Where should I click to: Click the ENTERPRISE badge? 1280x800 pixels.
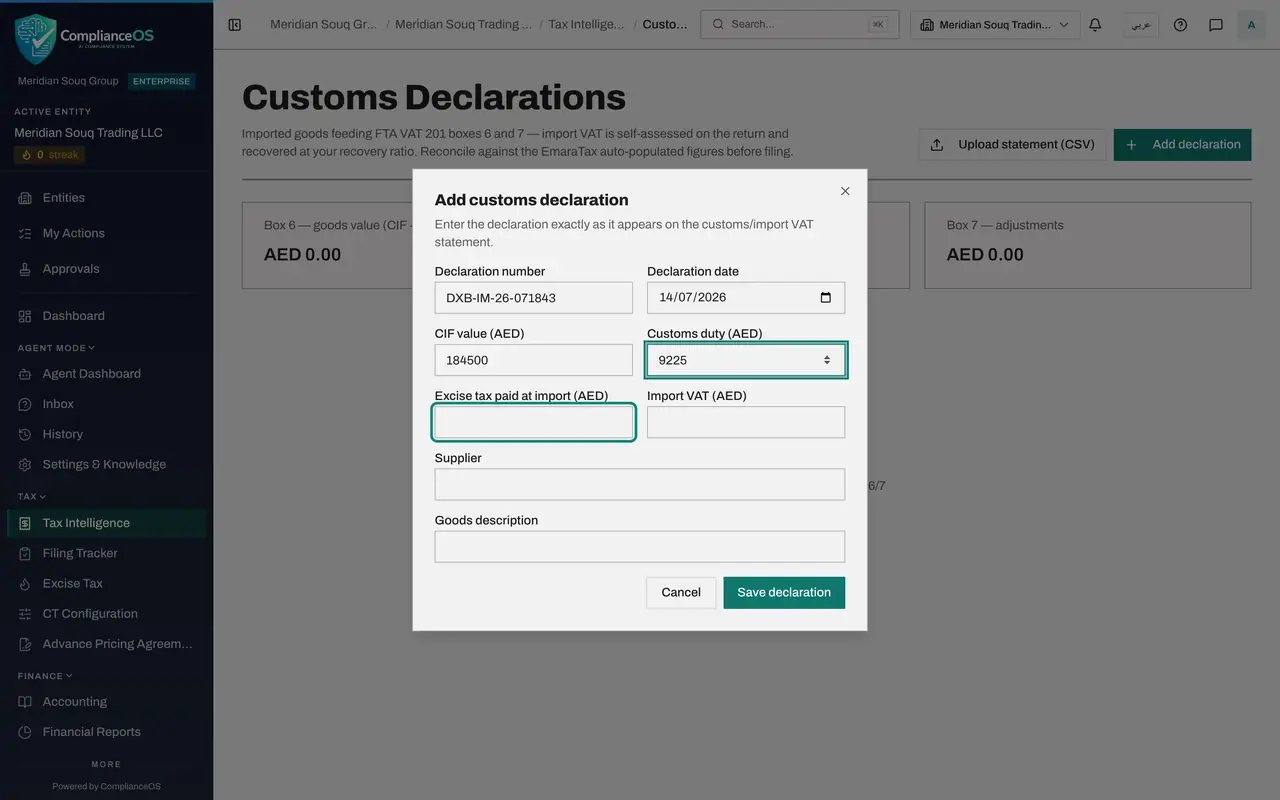161,81
